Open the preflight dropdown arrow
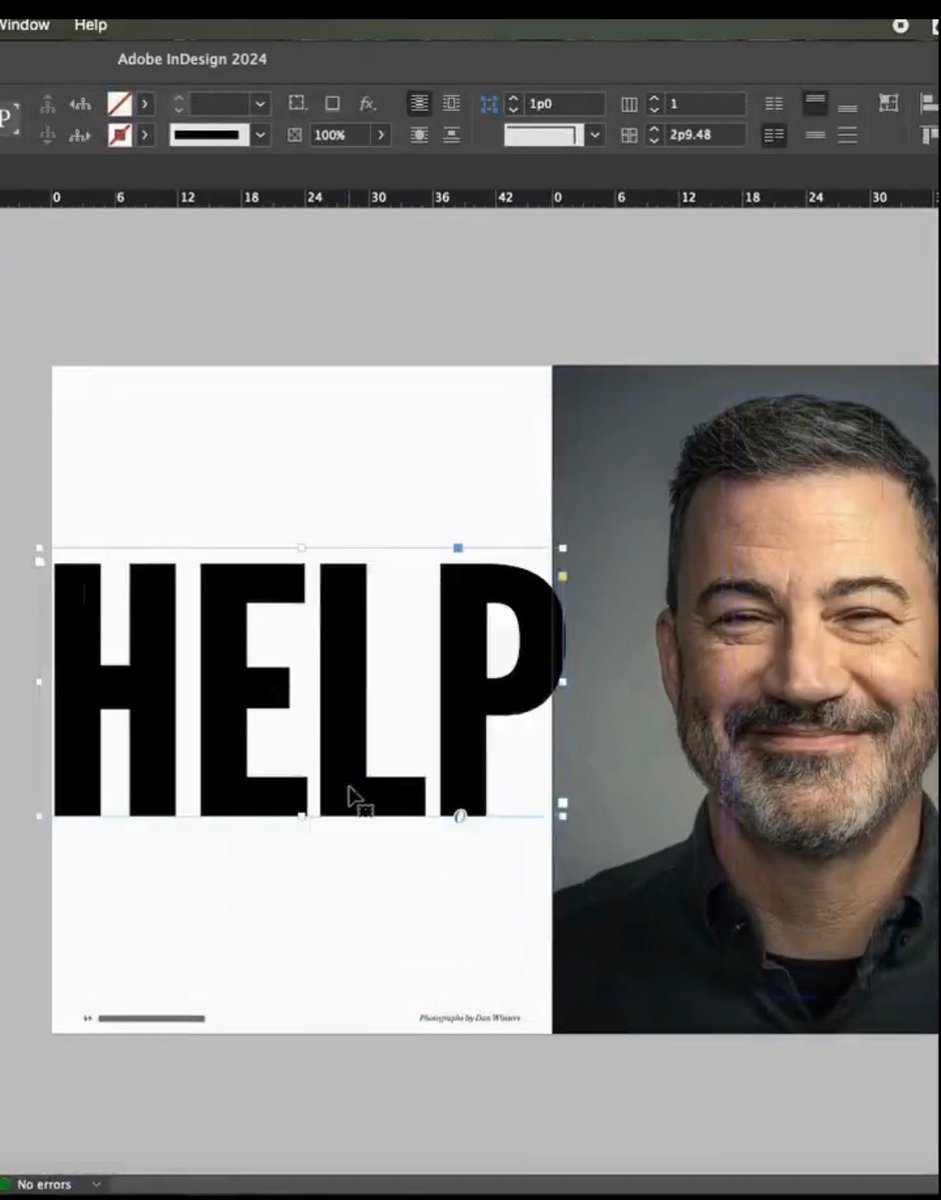The width and height of the screenshot is (941, 1200). (x=96, y=1184)
